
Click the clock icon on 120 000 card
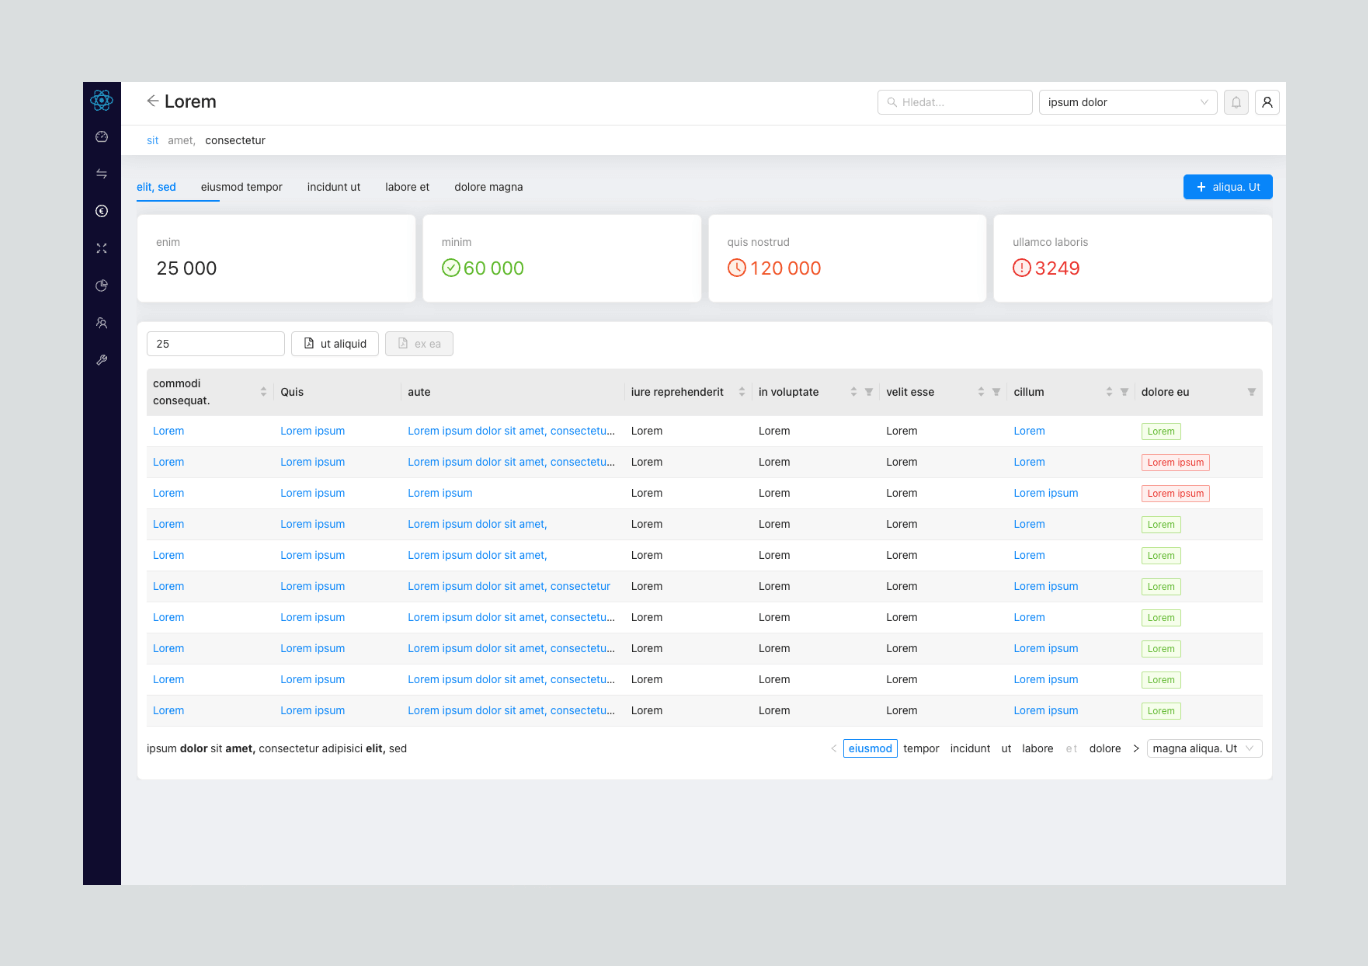point(737,268)
